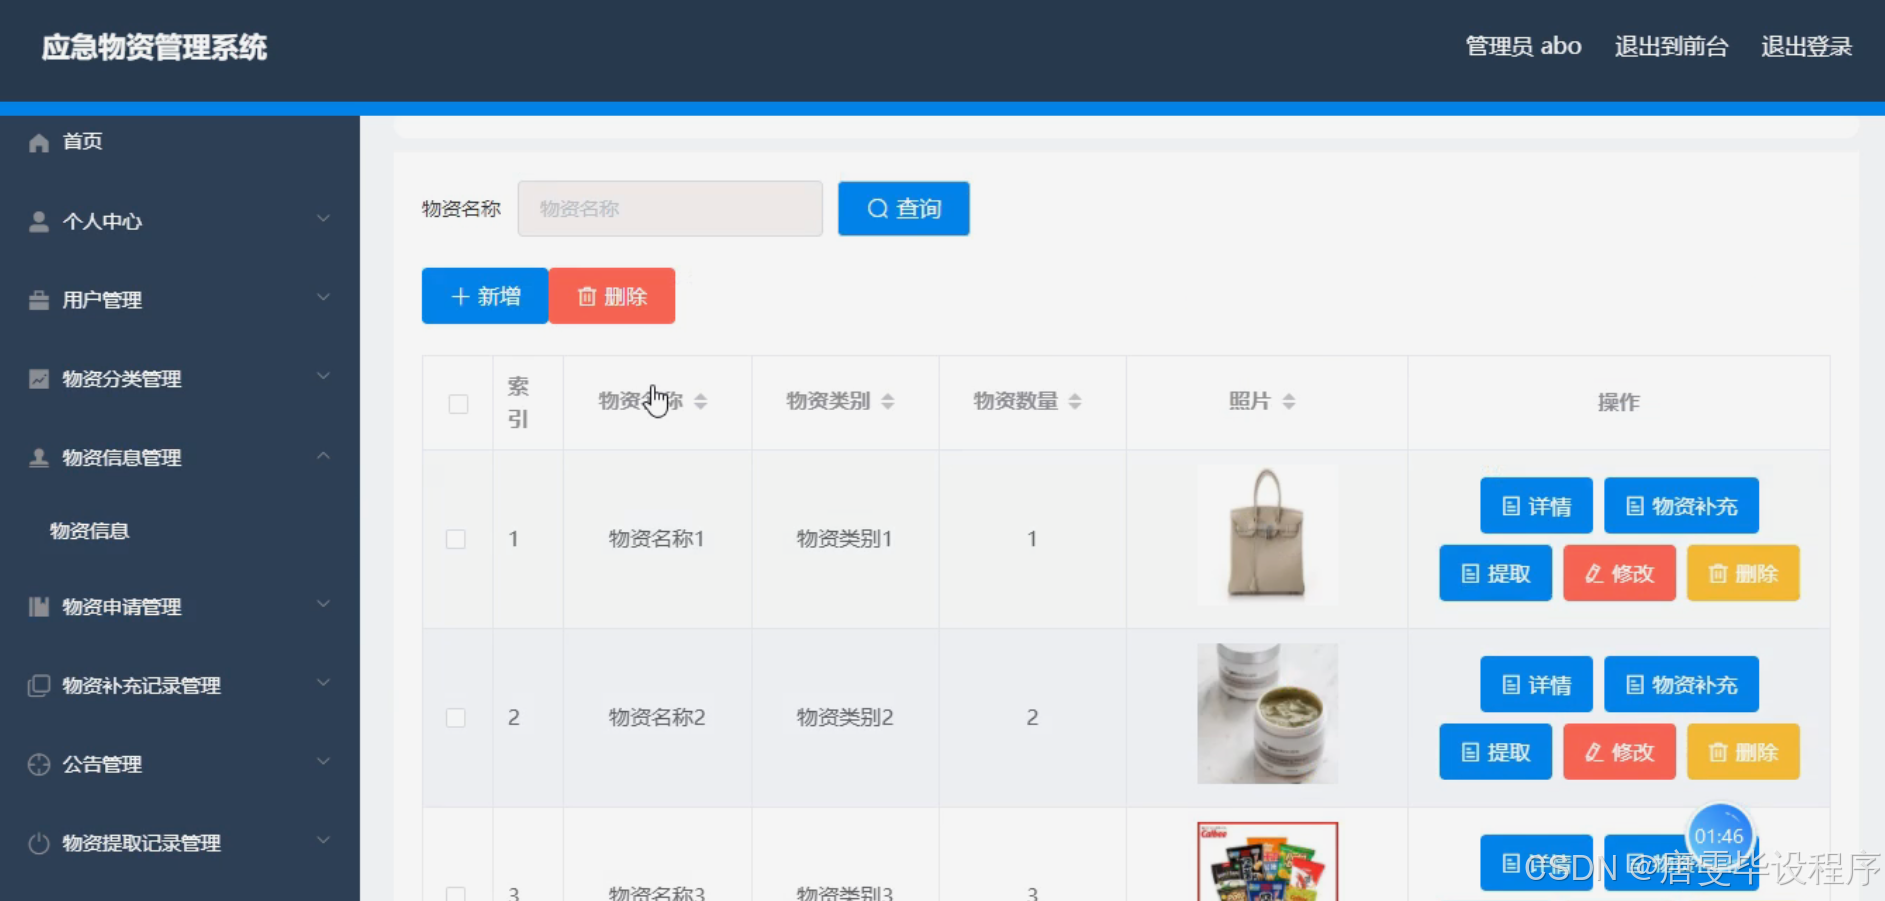Click the briefcase icon beside 用户管理

39,300
